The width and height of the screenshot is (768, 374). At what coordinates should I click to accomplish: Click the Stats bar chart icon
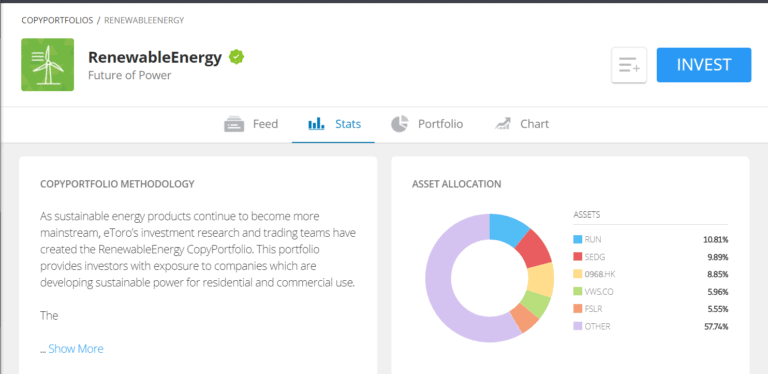coord(316,124)
